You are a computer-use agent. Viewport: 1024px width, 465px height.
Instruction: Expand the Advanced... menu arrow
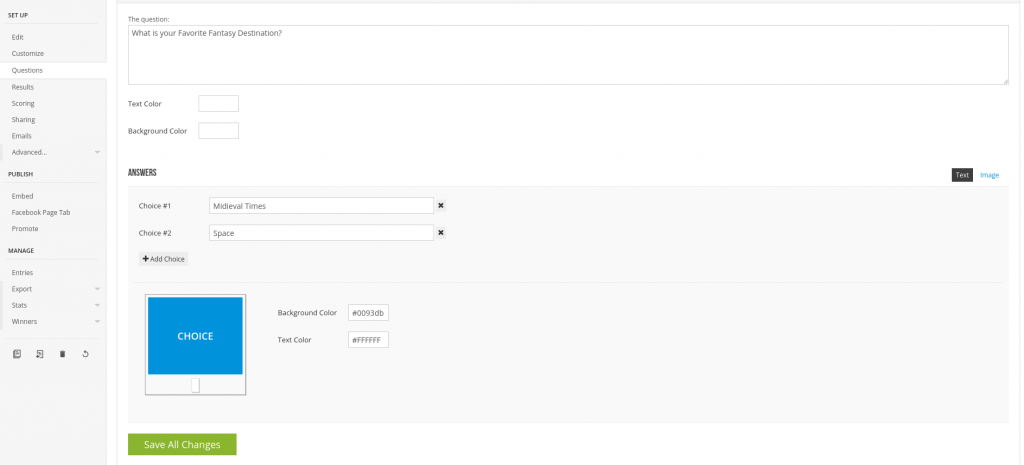pyautogui.click(x=97, y=152)
